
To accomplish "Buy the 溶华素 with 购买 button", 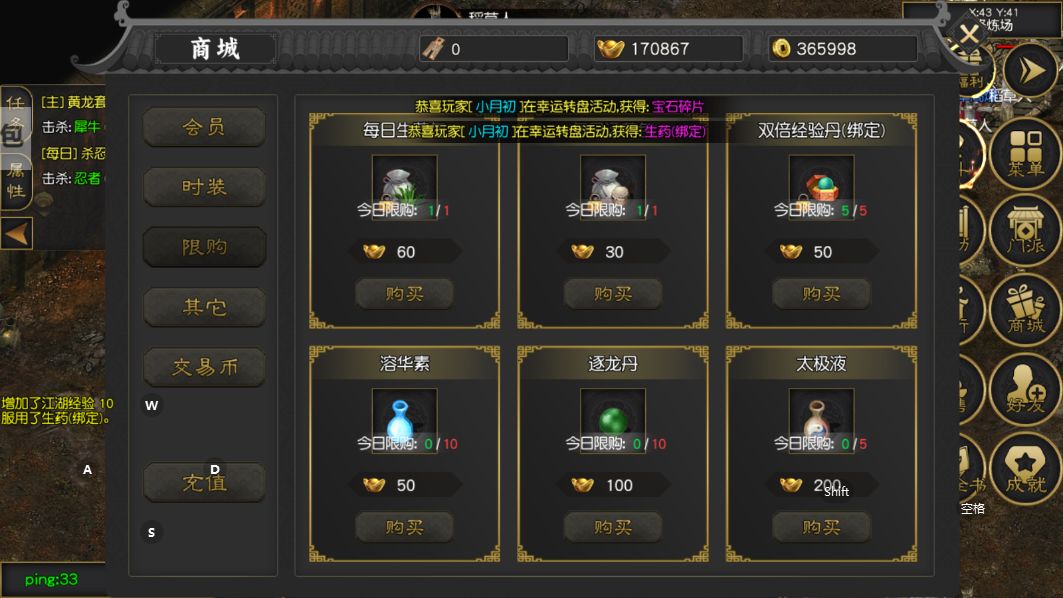I will tap(404, 527).
